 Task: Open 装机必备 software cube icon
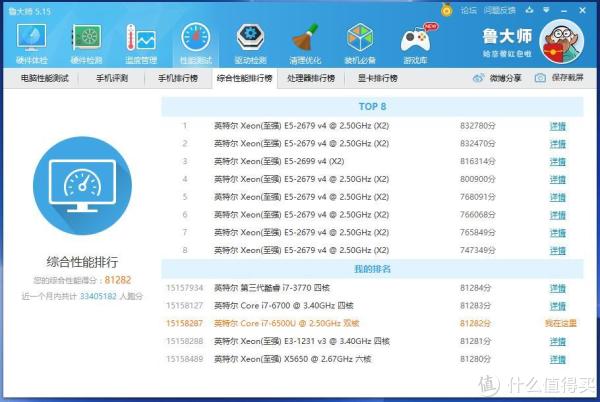click(360, 43)
